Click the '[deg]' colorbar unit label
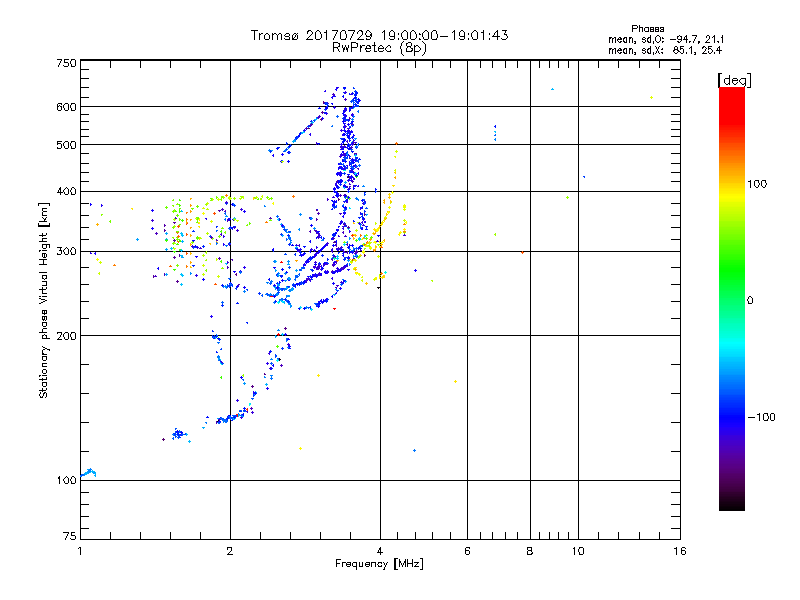This screenshot has width=800, height=600. (x=734, y=80)
